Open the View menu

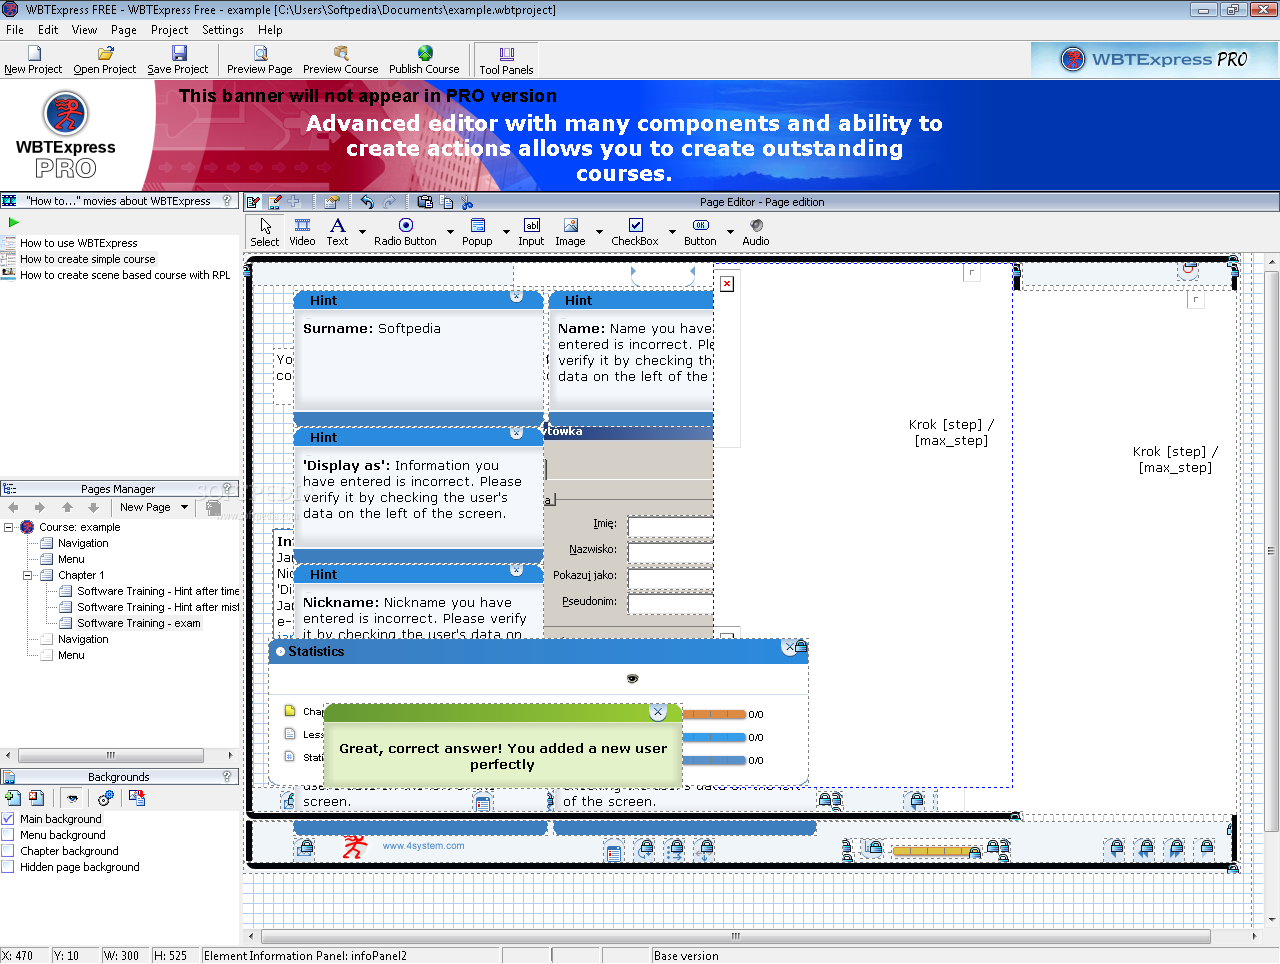point(85,30)
